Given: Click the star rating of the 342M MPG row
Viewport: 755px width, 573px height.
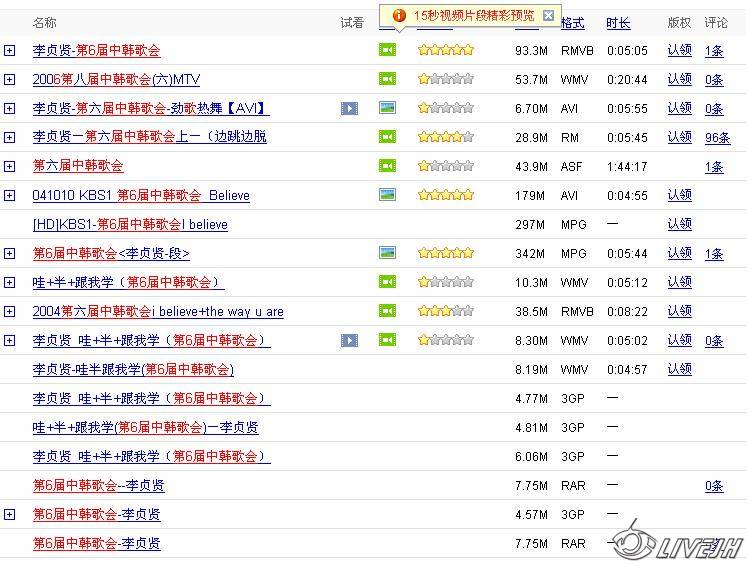Looking at the screenshot, I should coord(445,253).
